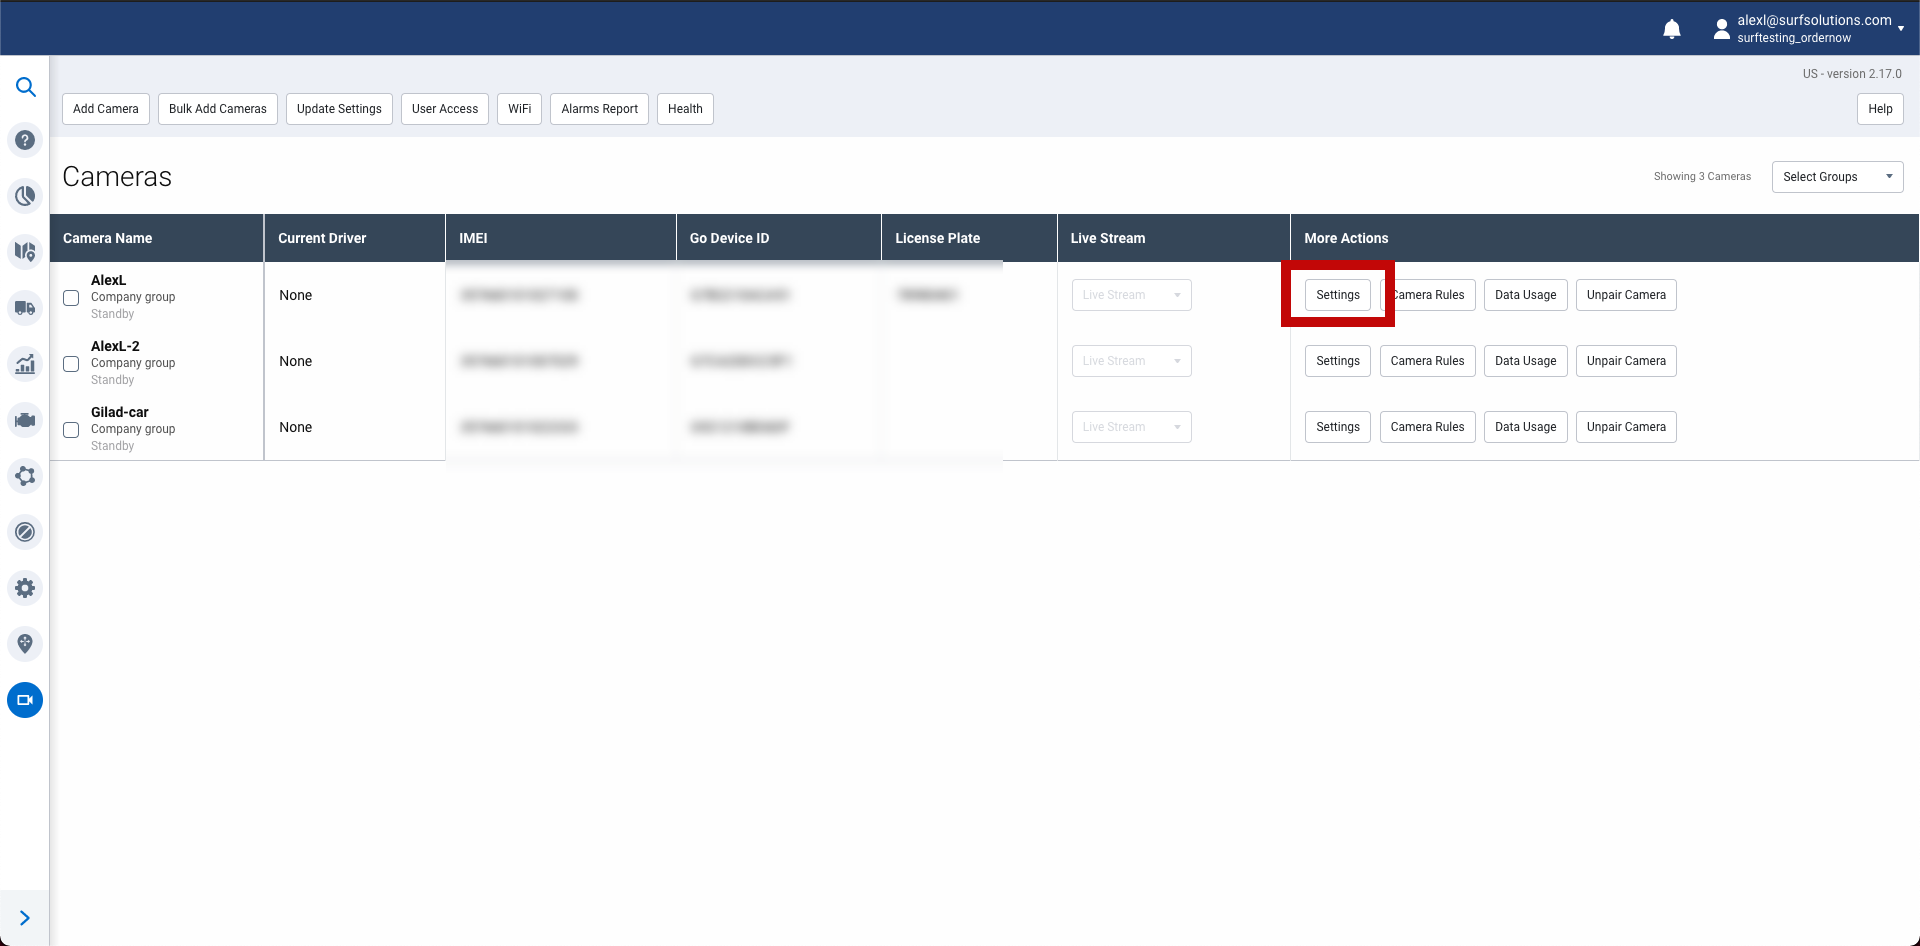Click Data Usage for AlexL-2

point(1525,361)
